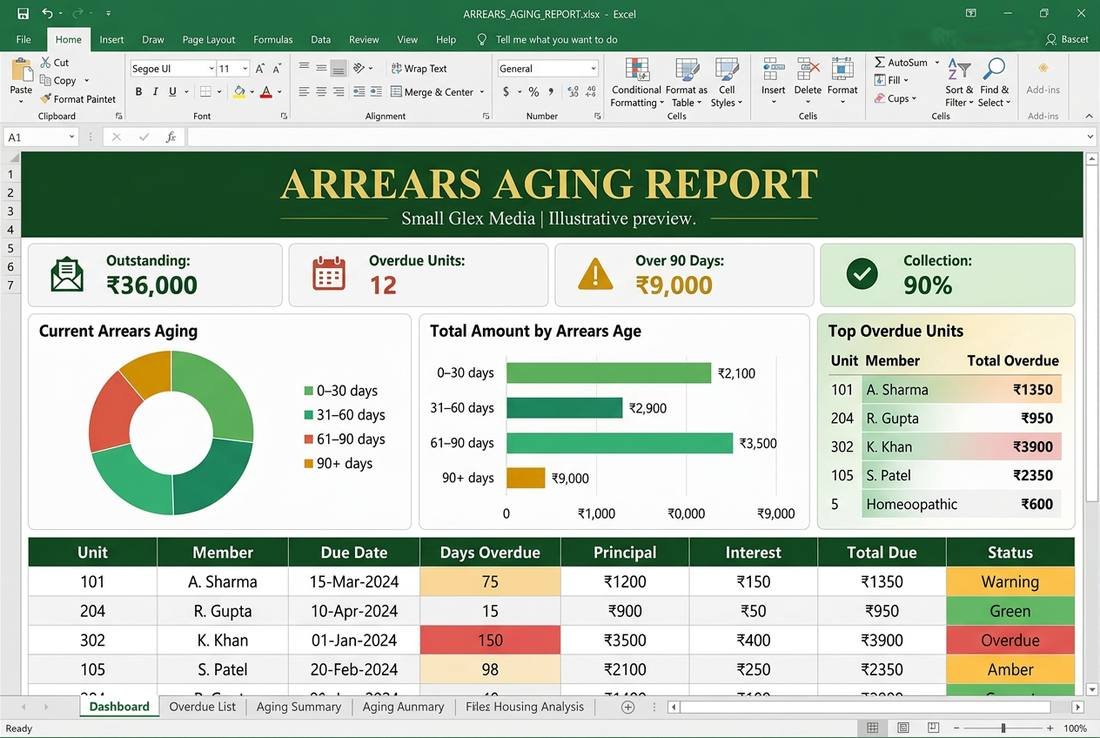1100x738 pixels.
Task: Open the General number format dropdown
Action: [593, 68]
